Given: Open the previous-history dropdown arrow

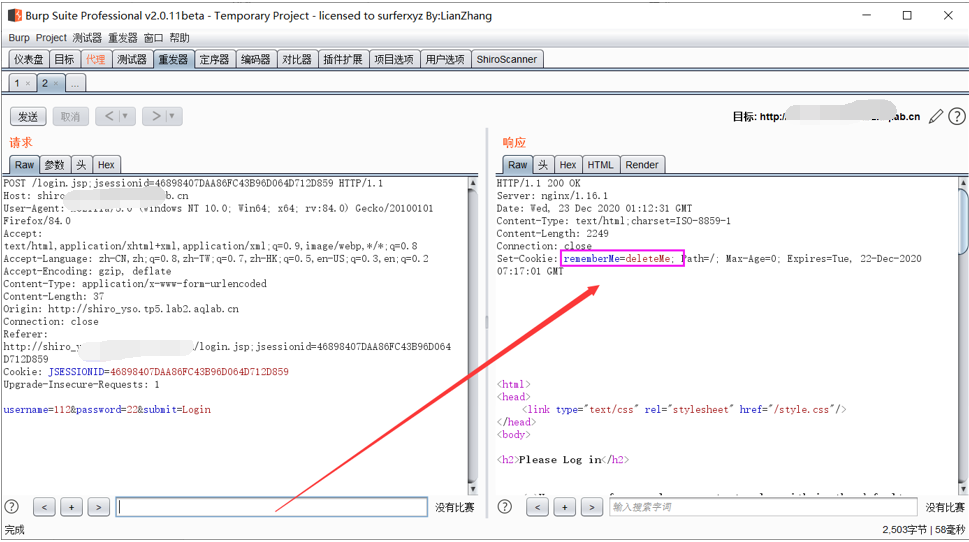Looking at the screenshot, I should point(126,116).
